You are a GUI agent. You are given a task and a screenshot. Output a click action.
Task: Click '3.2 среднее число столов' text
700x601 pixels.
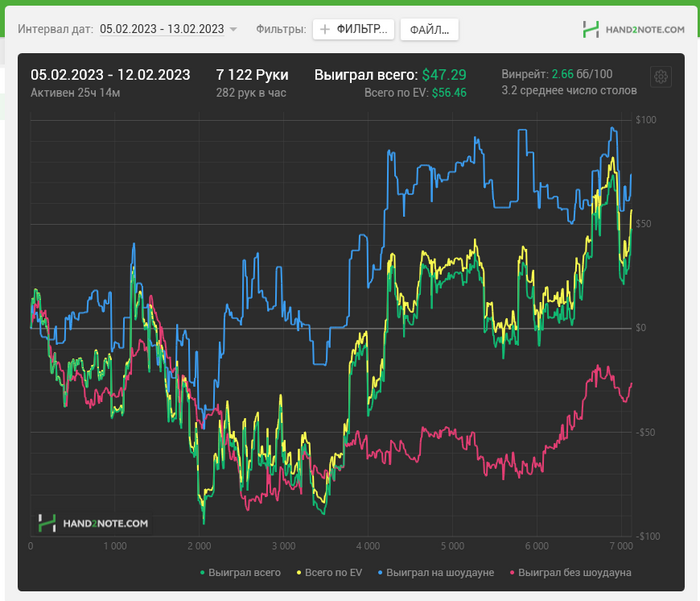569,91
